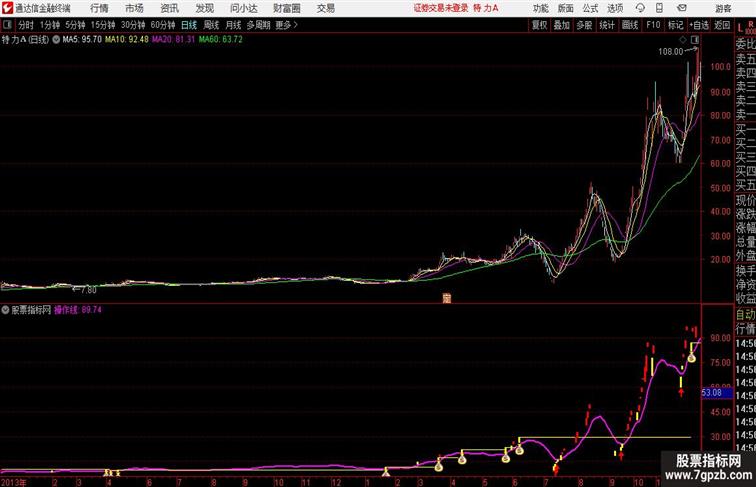Click the 标记 toolbar button
756x487 pixels.
point(675,25)
